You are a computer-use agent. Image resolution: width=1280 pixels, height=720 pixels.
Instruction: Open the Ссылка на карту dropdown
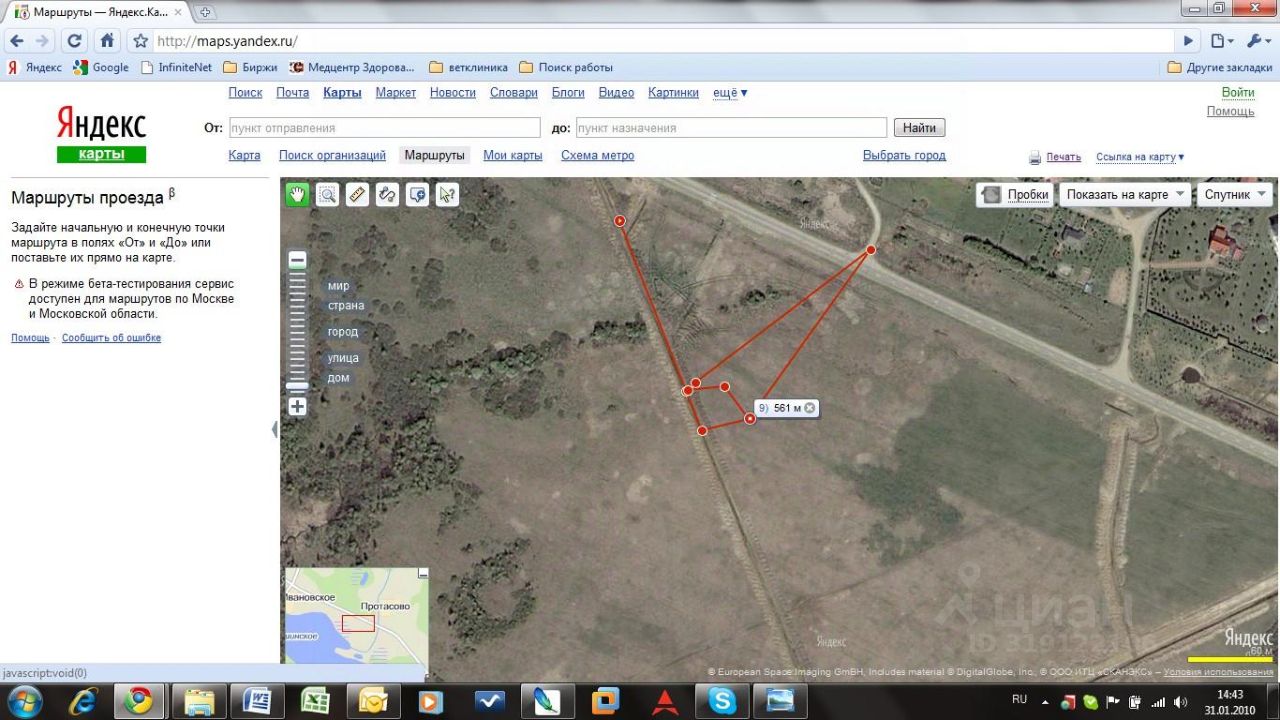[1140, 157]
